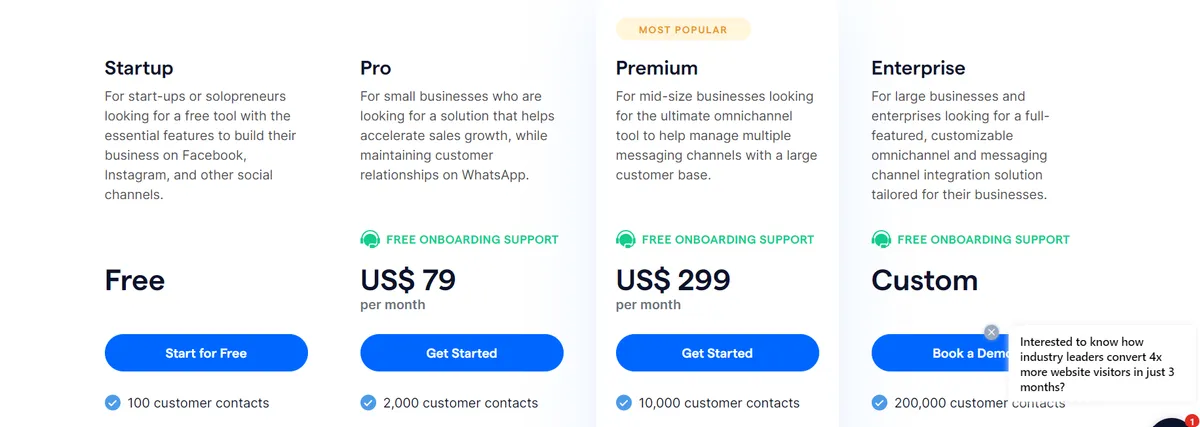The image size is (1200, 427).
Task: Click the Enterprise plan headset support icon
Action: 881,240
